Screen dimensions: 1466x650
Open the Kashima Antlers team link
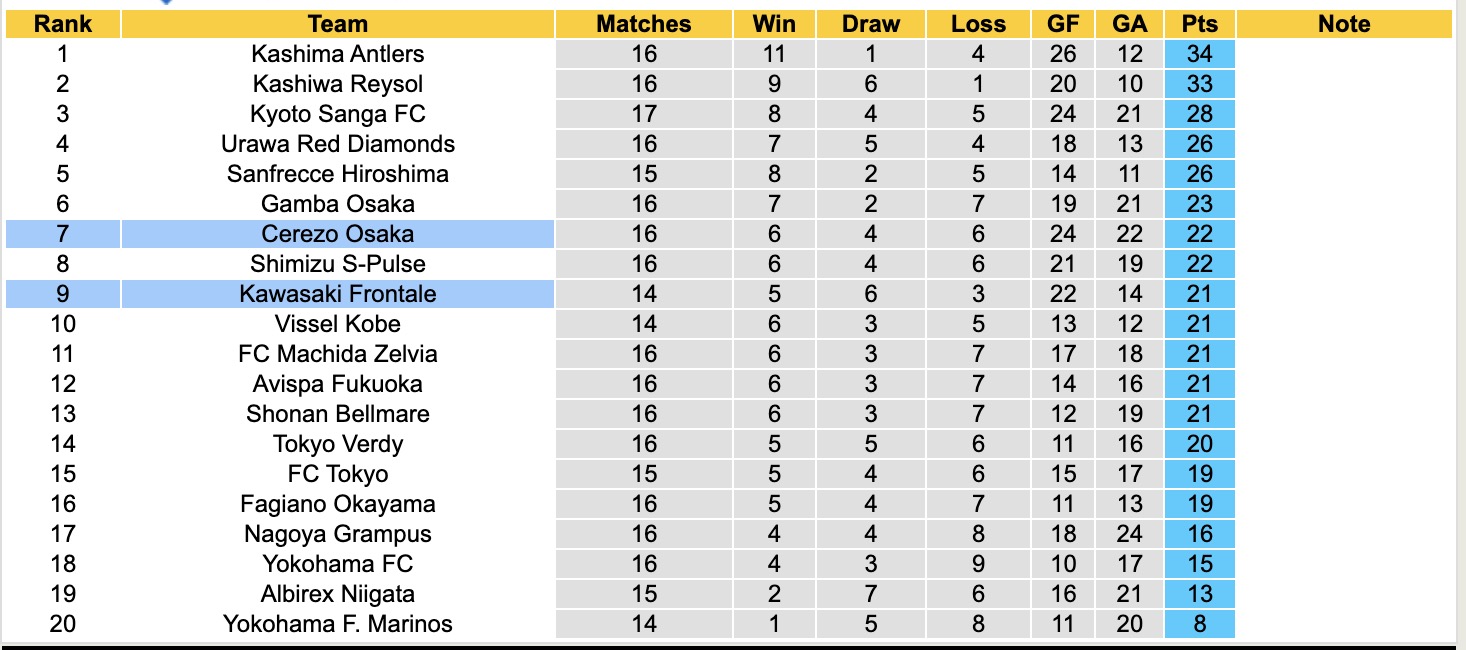[x=338, y=54]
